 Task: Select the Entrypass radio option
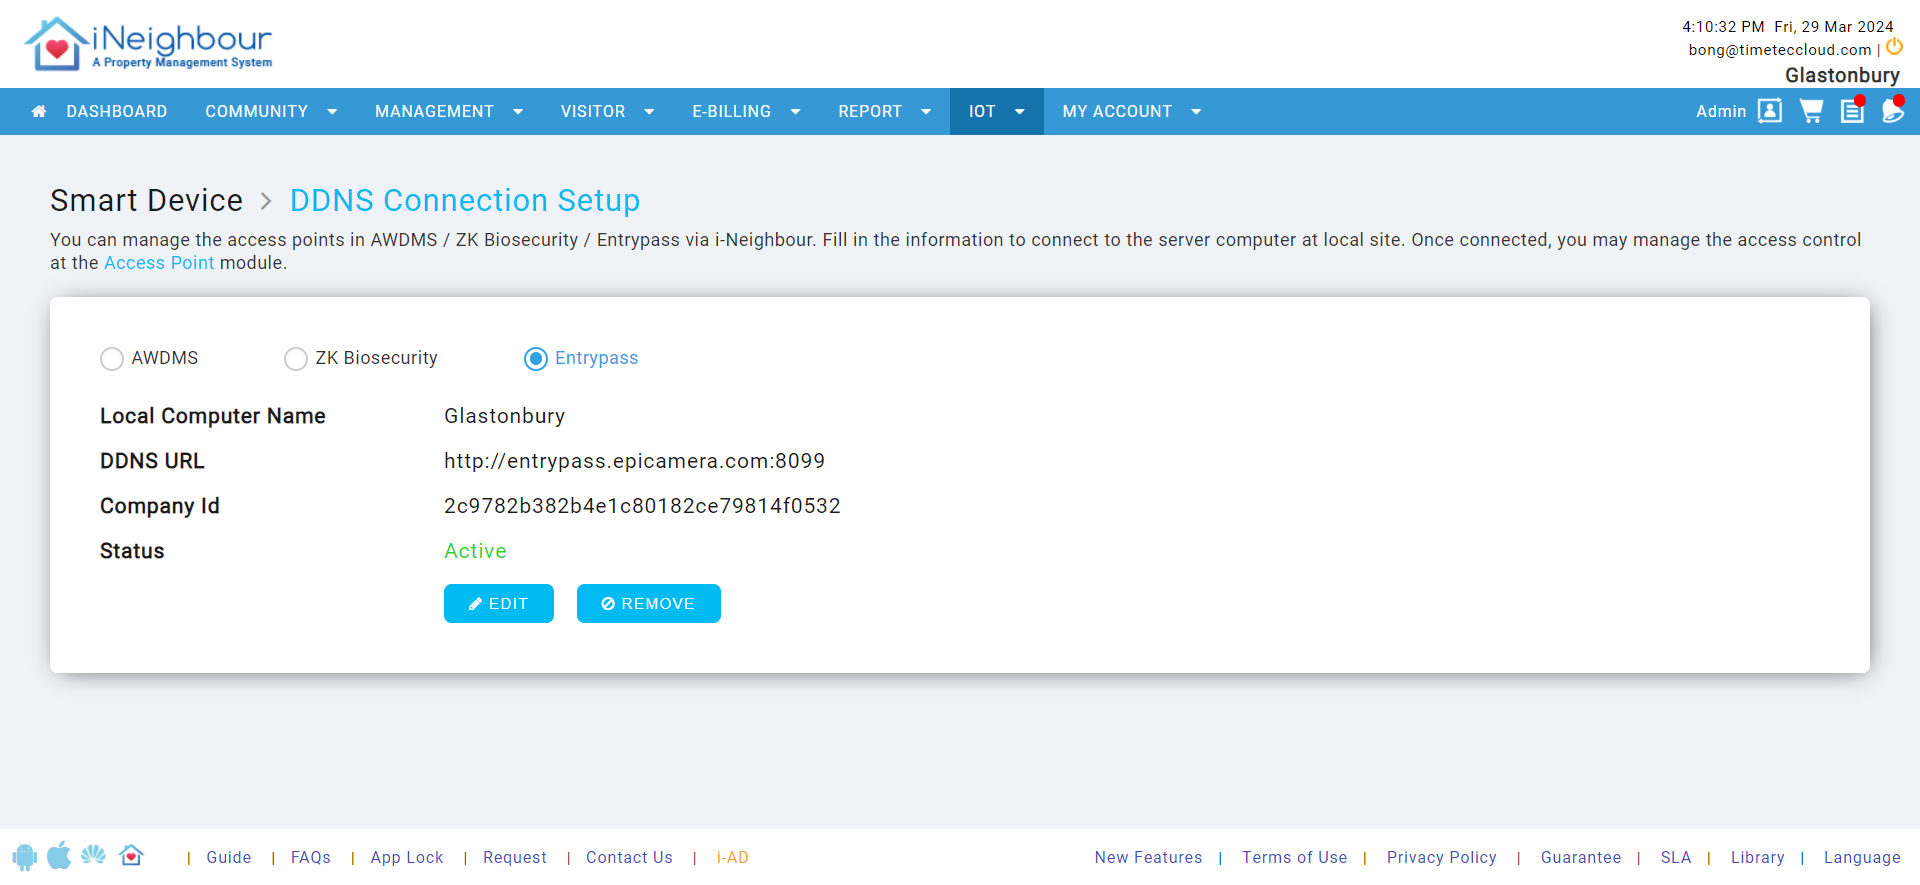pos(536,359)
